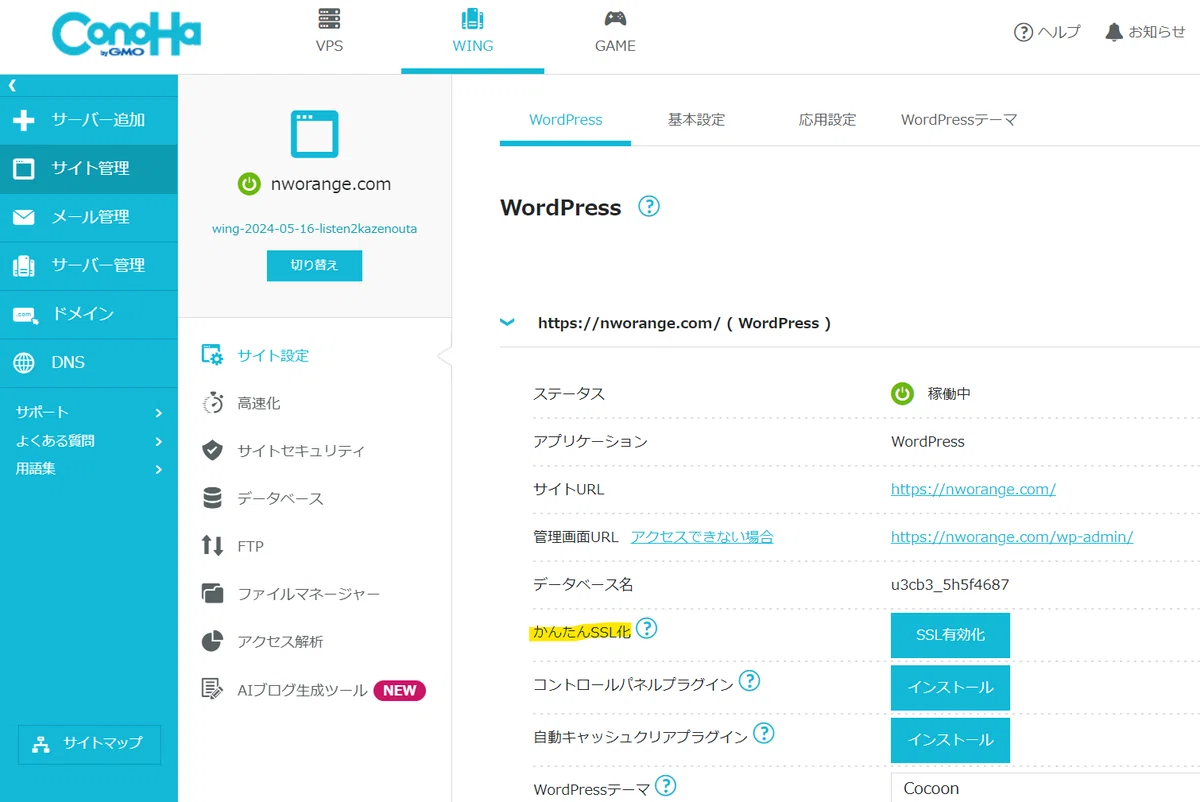This screenshot has height=802, width=1200.
Task: Click the ファイルマネージャー folder icon
Action: point(212,594)
